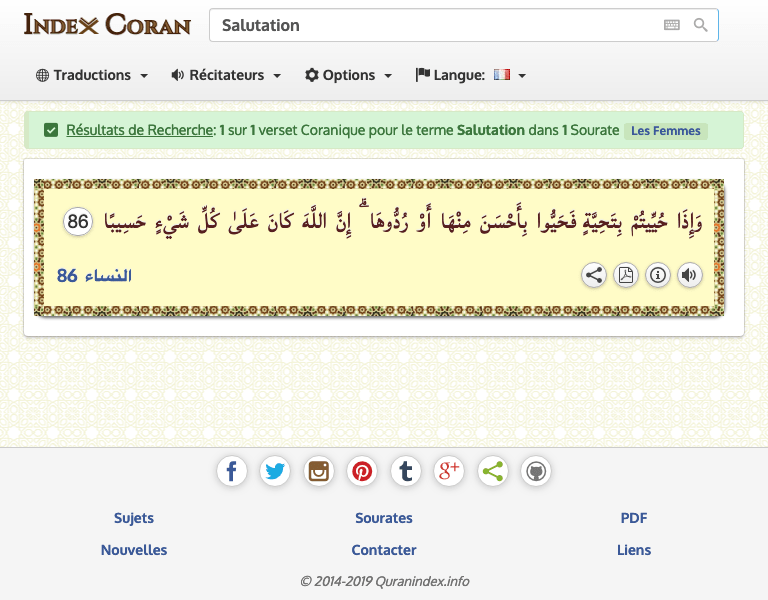Click into the Salutation search field
768x600 pixels.
tap(430, 25)
